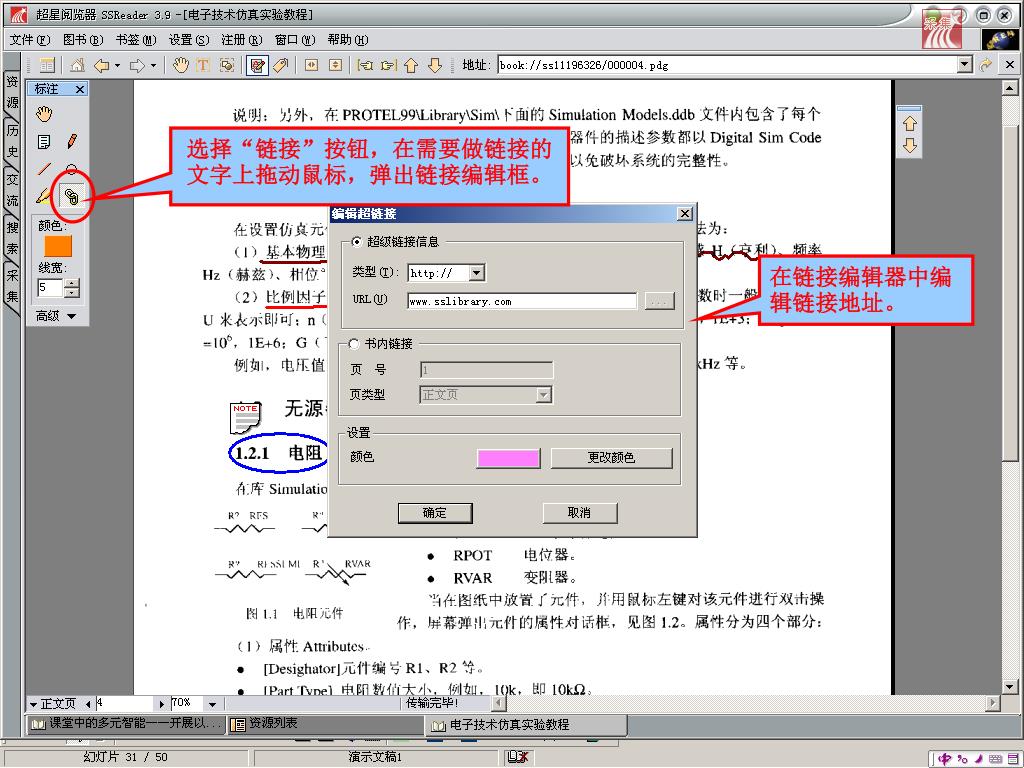Select the straight line annotation tool
This screenshot has width=1024, height=768.
(x=44, y=169)
